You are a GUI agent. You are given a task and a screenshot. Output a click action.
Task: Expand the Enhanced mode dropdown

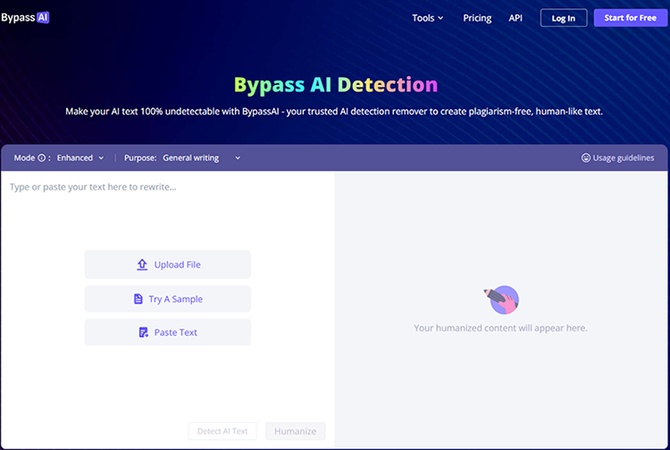(x=80, y=158)
